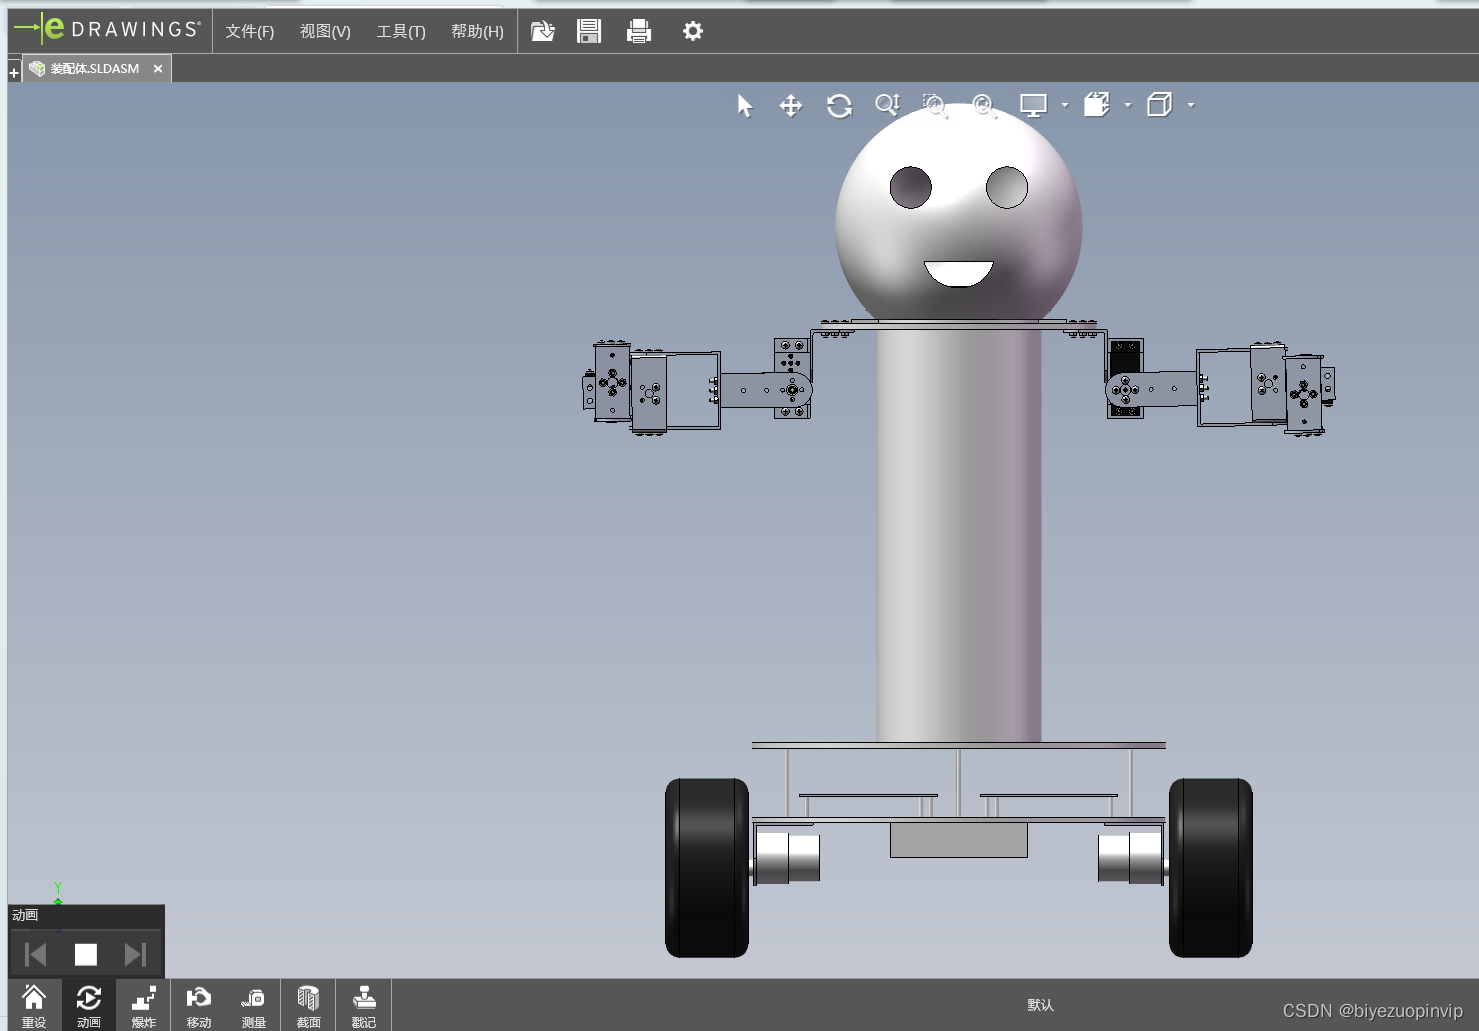Print the document with the printer icon

click(x=639, y=32)
